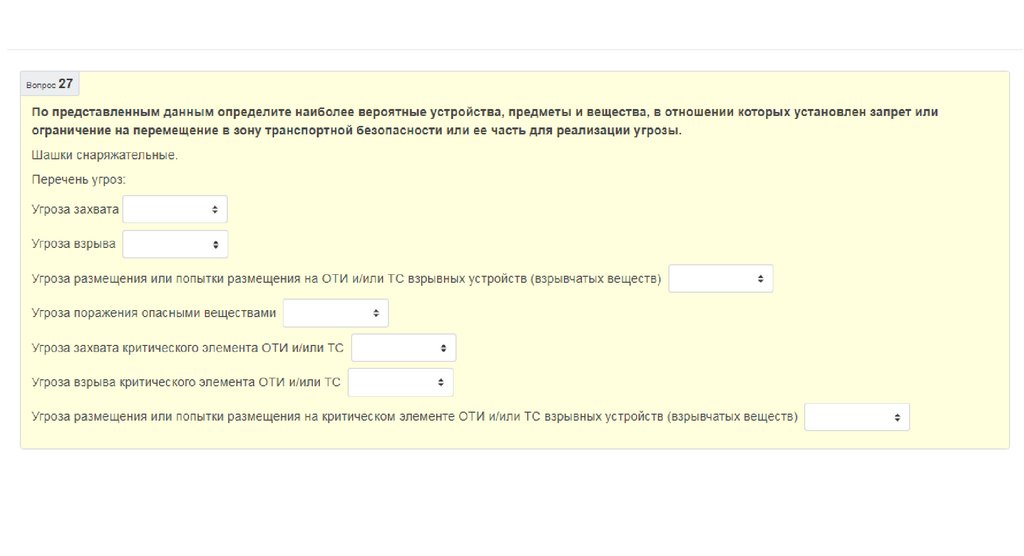
Task: Click label 'Угроза взрыва критического элемента ОТИ'
Action: click(x=186, y=382)
